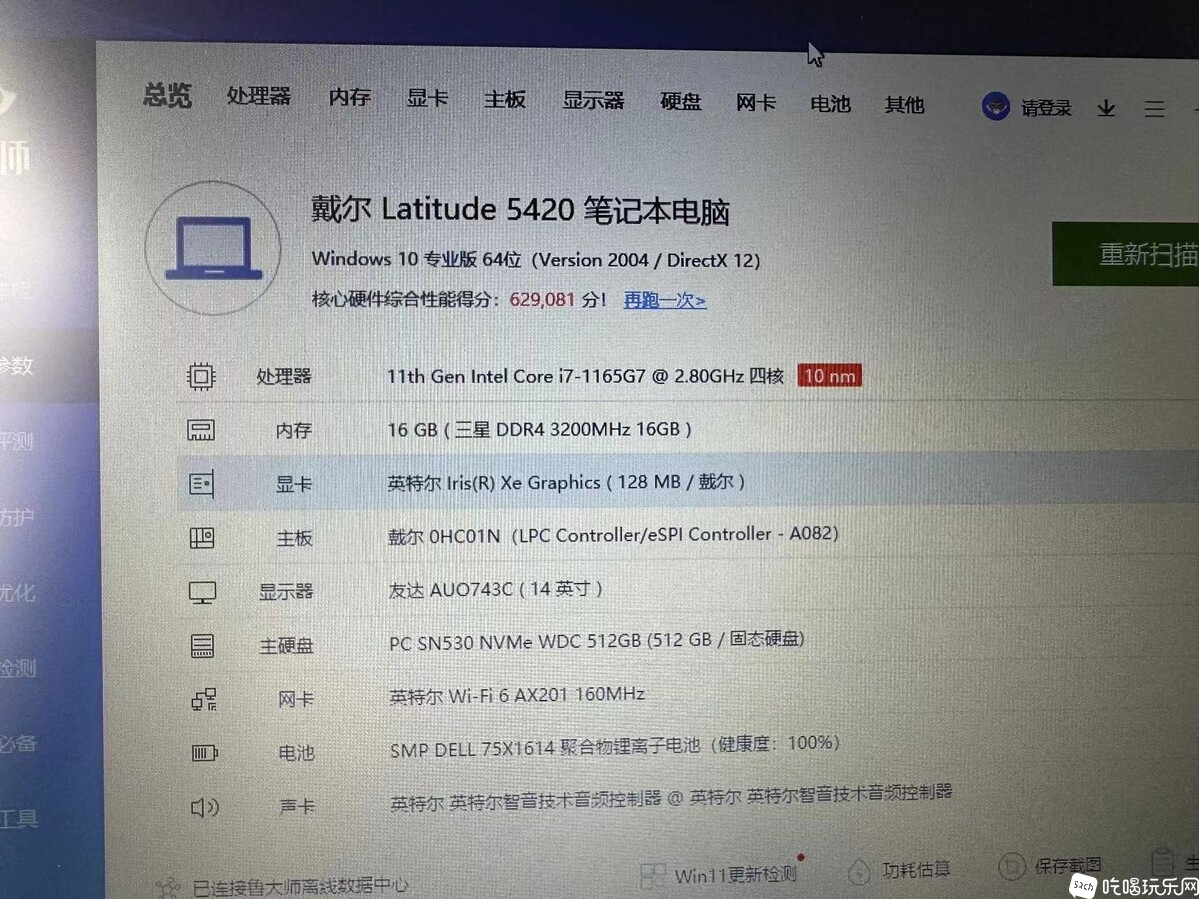Select the 硬盘 tab

click(x=681, y=101)
